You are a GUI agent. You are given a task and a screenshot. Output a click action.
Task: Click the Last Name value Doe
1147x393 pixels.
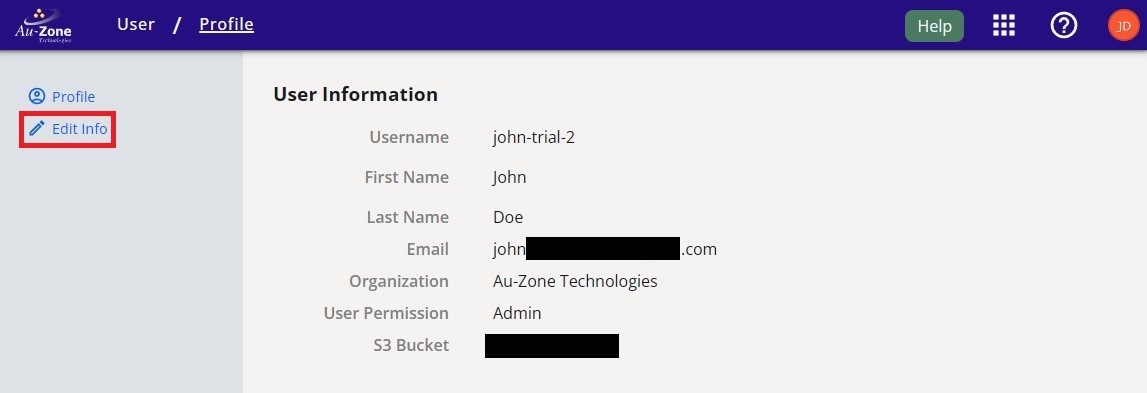508,217
